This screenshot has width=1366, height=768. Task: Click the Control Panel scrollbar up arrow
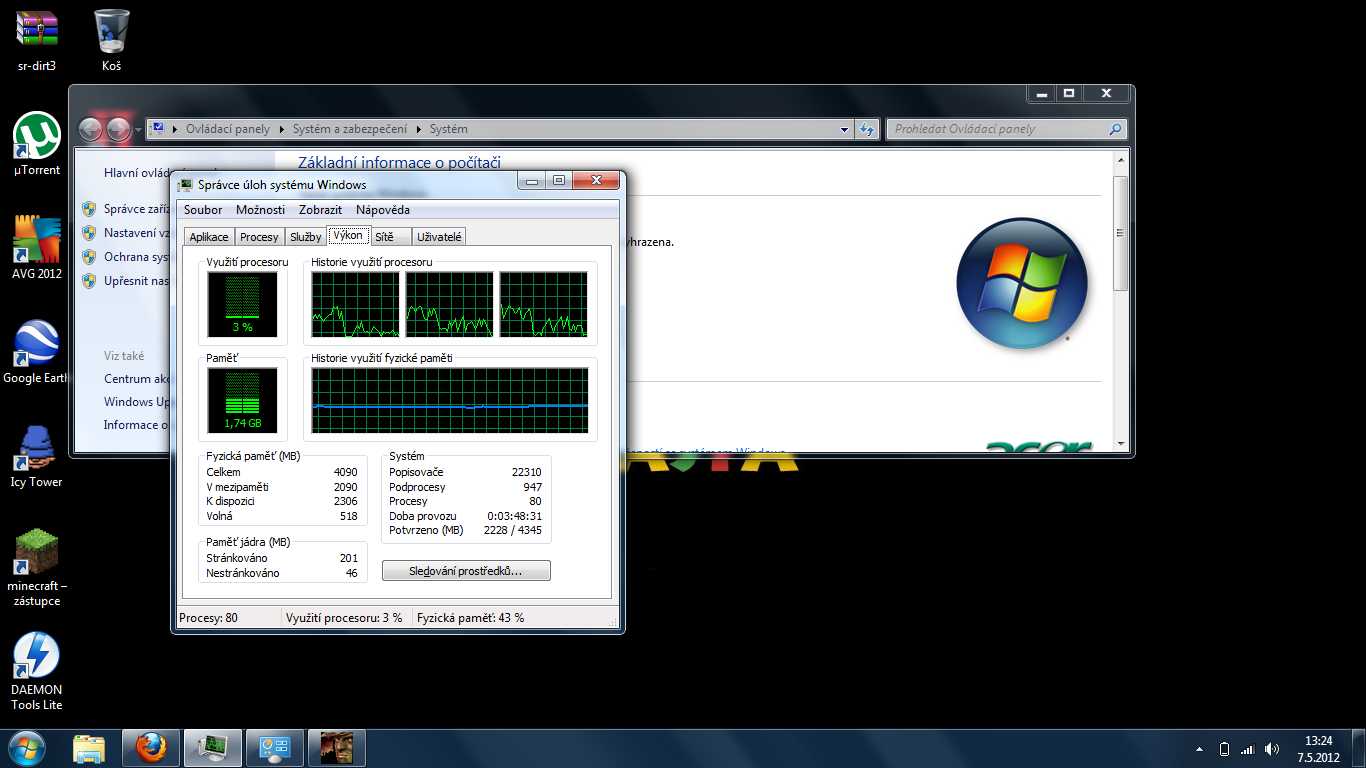tap(1121, 159)
